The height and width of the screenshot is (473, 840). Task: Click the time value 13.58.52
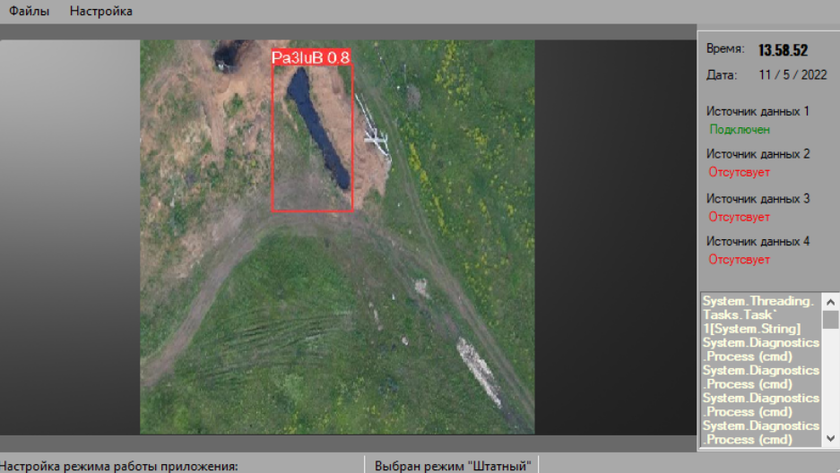click(783, 50)
